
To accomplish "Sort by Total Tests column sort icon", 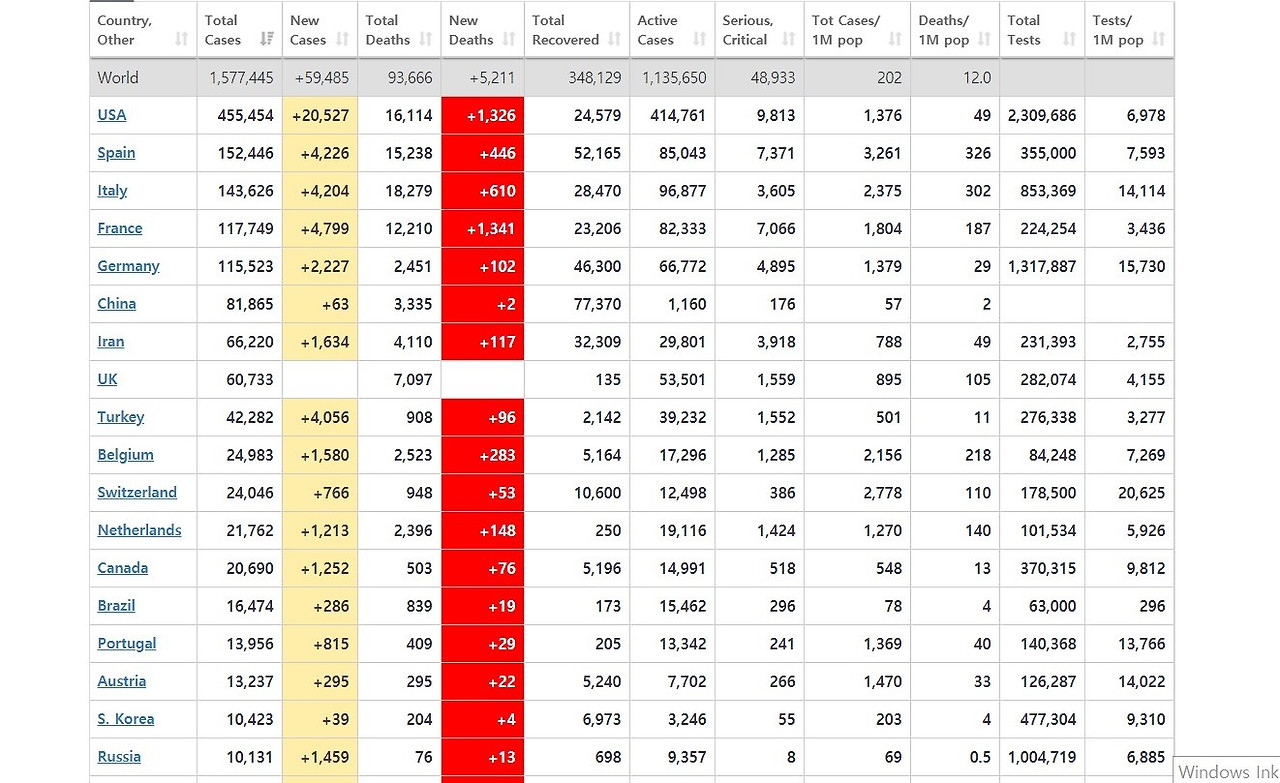I will (x=1069, y=40).
